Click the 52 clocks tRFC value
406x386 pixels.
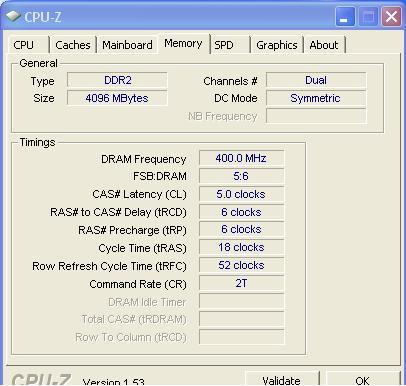[242, 265]
